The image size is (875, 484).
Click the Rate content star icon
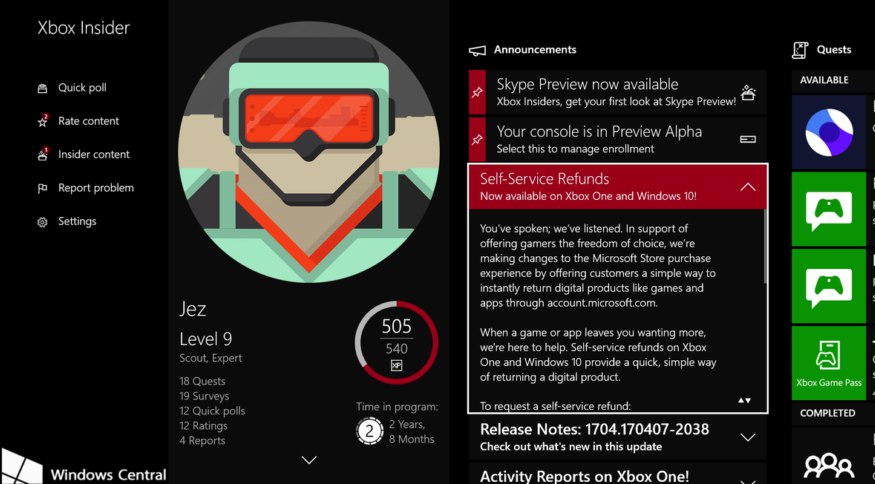(x=42, y=121)
